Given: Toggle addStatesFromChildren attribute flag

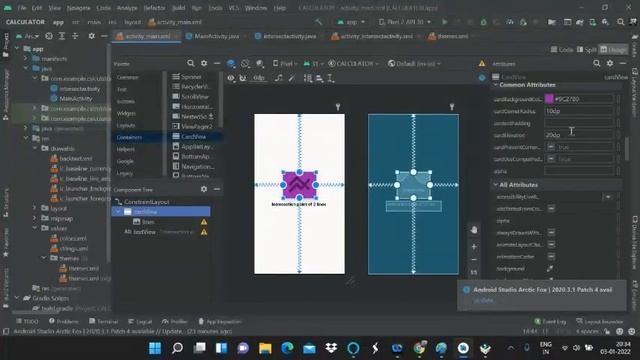Looking at the screenshot, I should (x=551, y=209).
